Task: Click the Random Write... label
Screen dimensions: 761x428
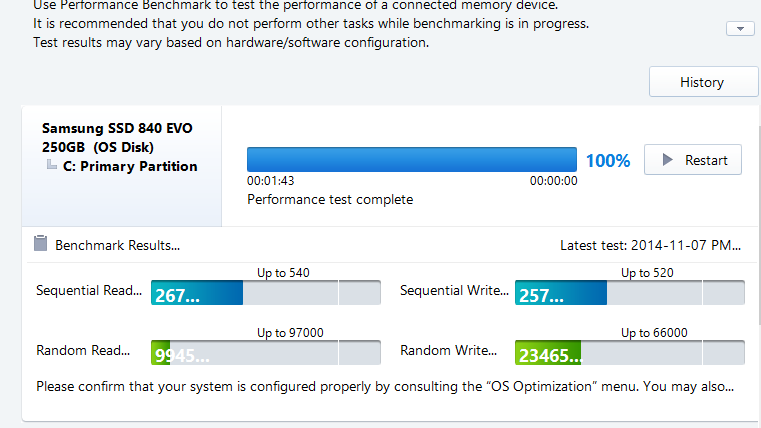Action: pos(448,350)
